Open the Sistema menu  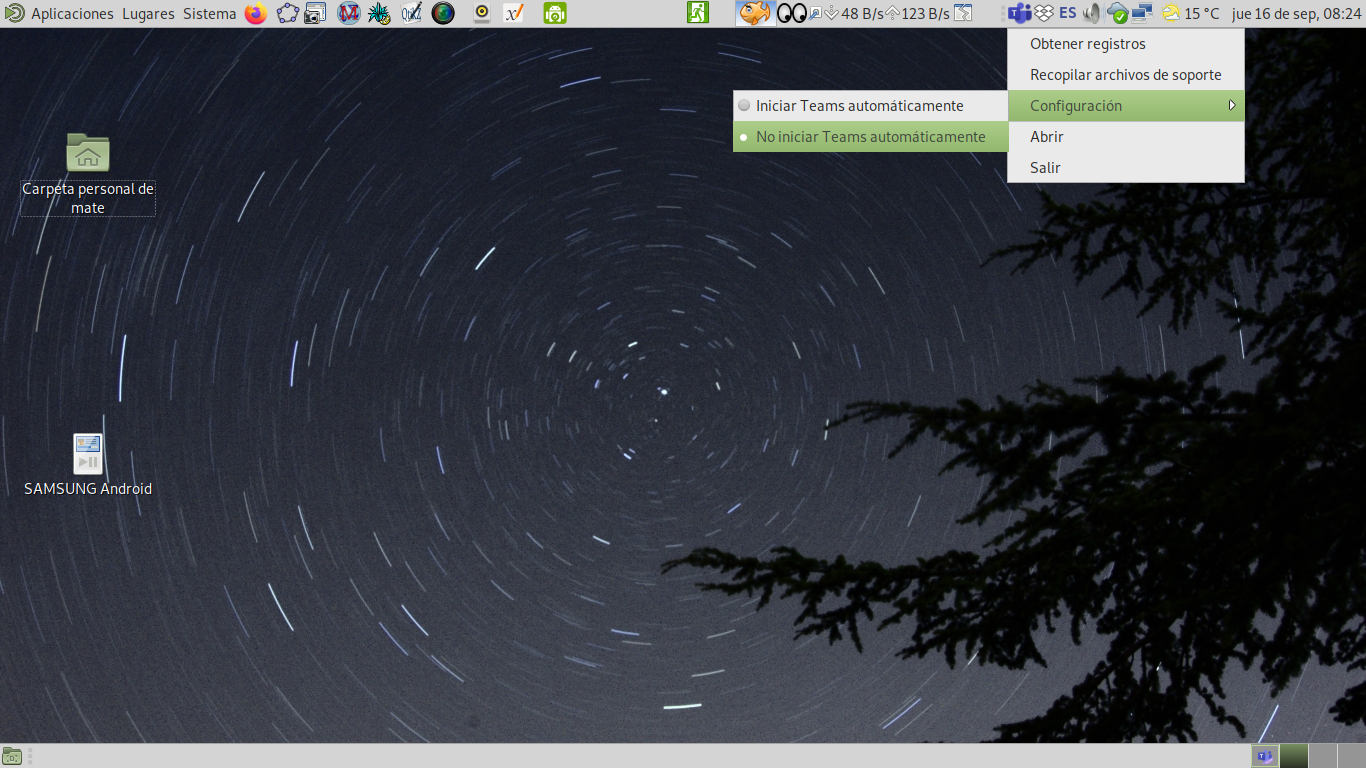210,13
